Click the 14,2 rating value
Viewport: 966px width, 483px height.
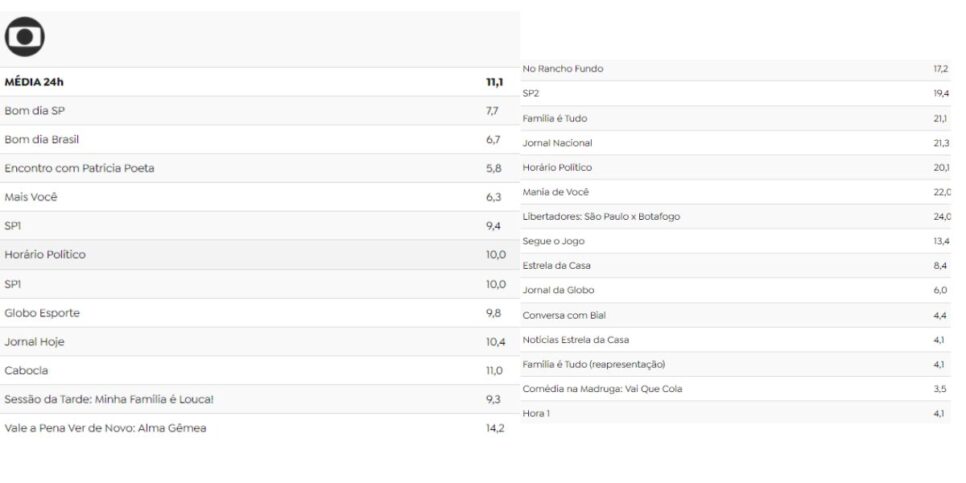(x=495, y=428)
